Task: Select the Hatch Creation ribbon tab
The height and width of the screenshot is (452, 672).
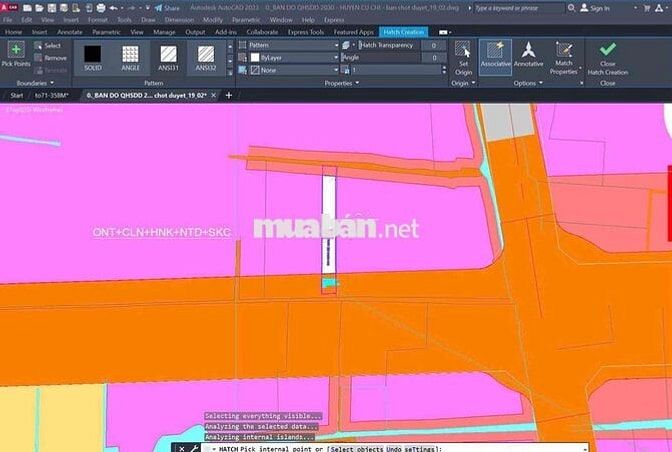Action: (x=403, y=32)
